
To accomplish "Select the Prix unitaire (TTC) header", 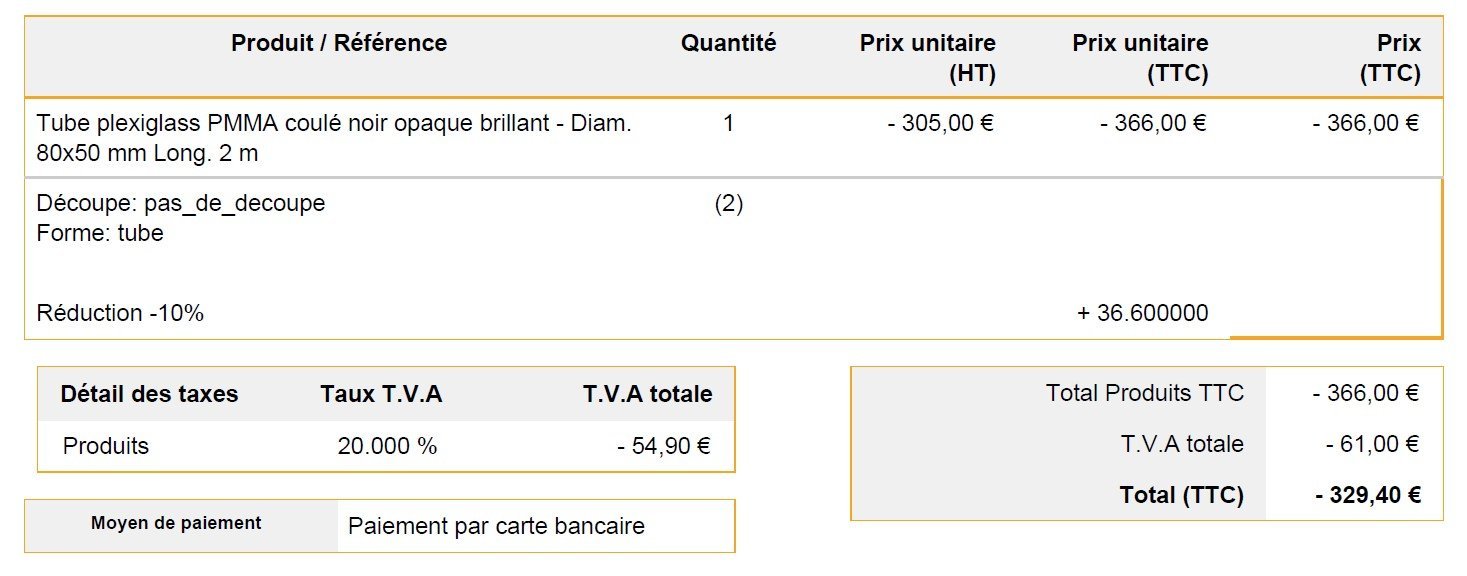I will [1140, 58].
